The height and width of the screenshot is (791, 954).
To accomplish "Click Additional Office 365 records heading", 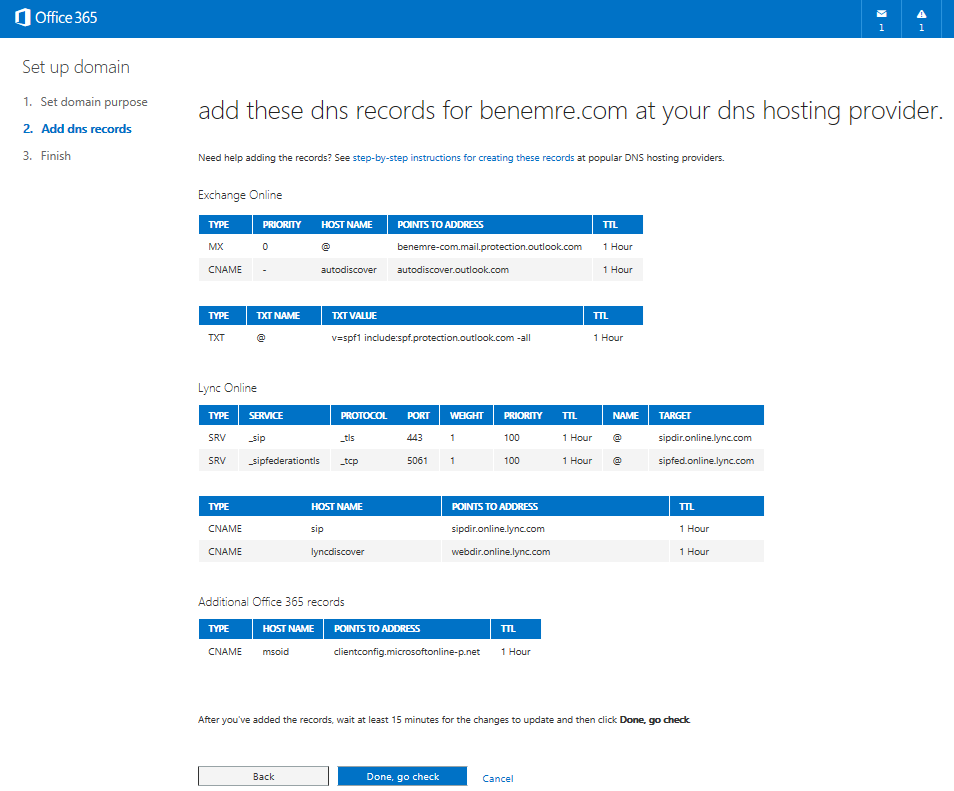I will coord(271,602).
